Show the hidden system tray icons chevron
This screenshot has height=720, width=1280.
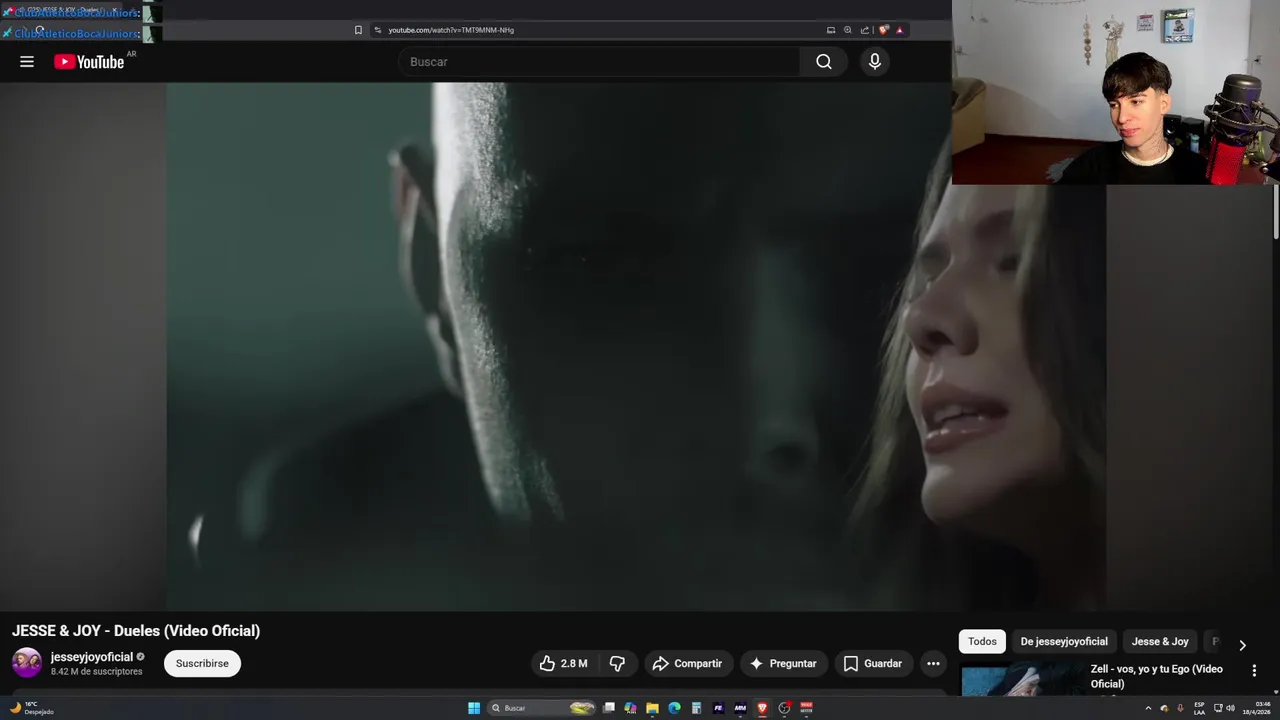pyautogui.click(x=1148, y=708)
